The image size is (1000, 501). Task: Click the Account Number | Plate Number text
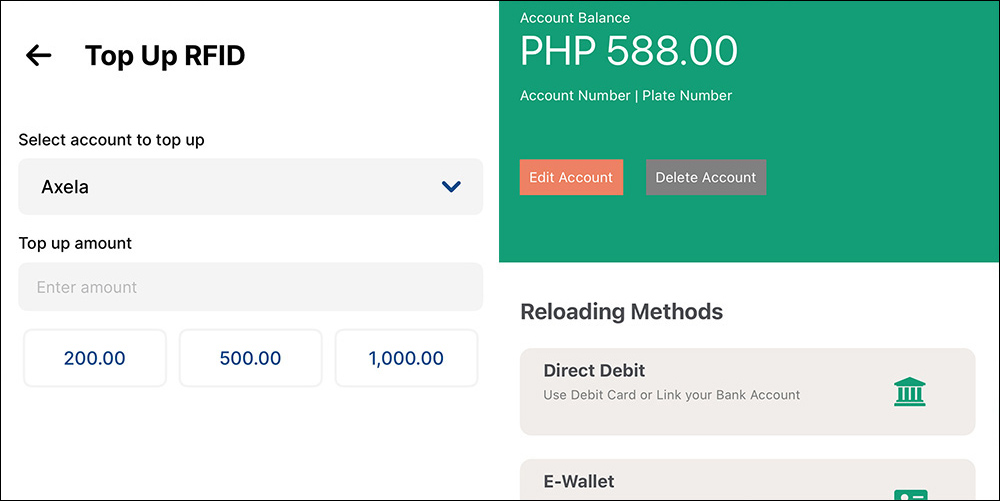pos(626,96)
